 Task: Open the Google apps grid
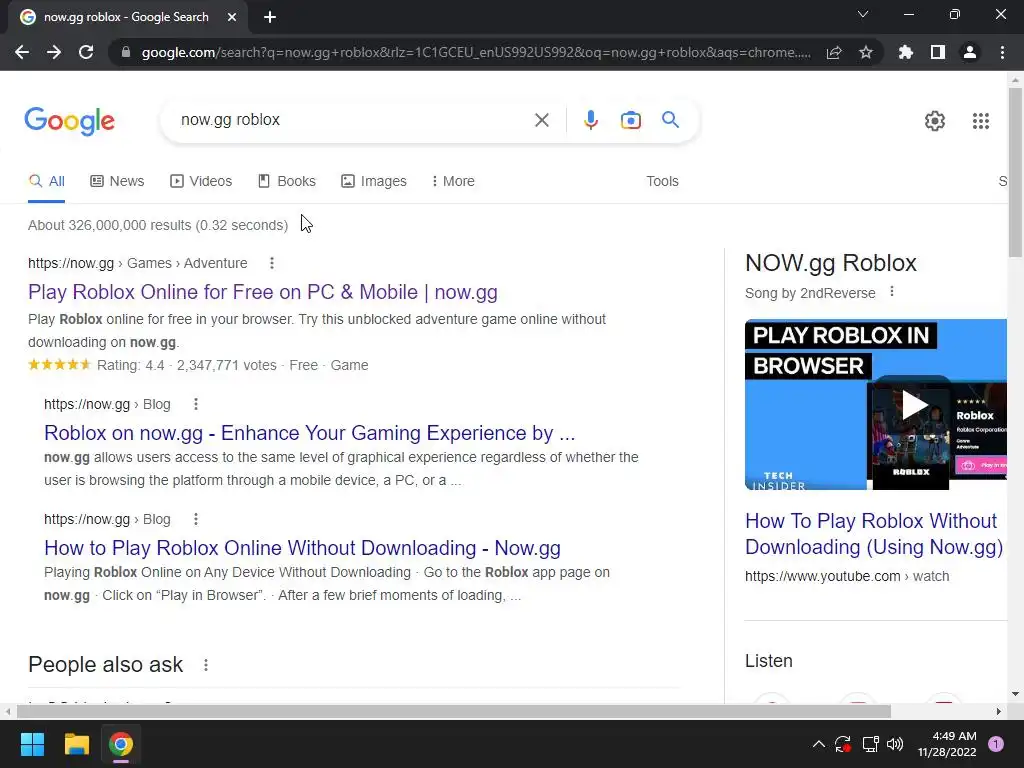(980, 121)
